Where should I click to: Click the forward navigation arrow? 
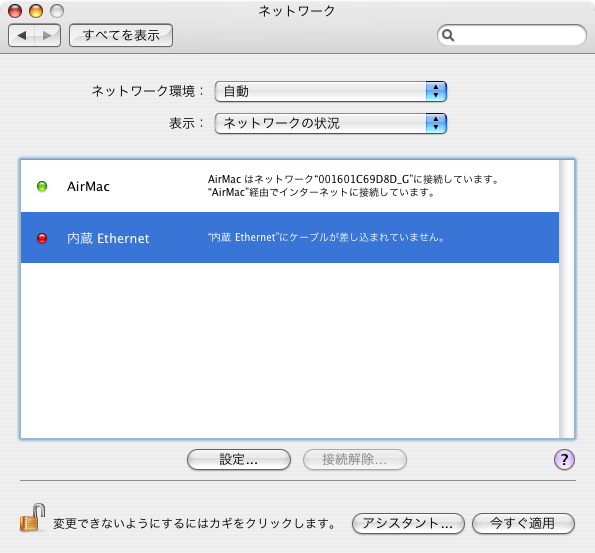[x=47, y=35]
